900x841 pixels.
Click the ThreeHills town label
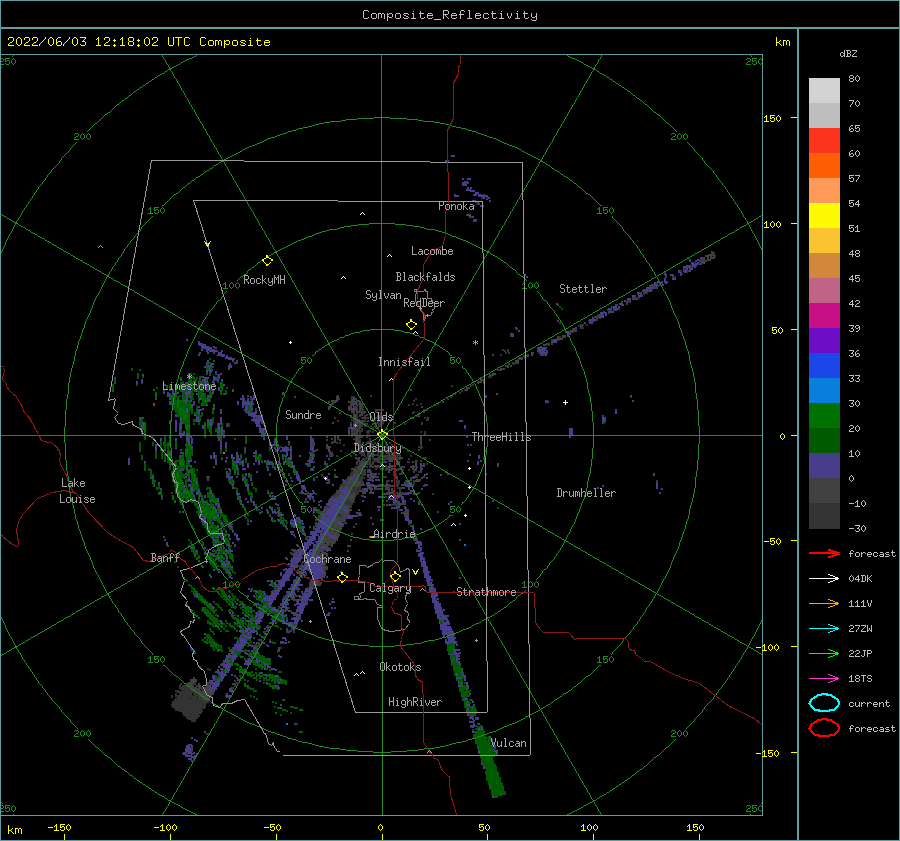pos(501,437)
